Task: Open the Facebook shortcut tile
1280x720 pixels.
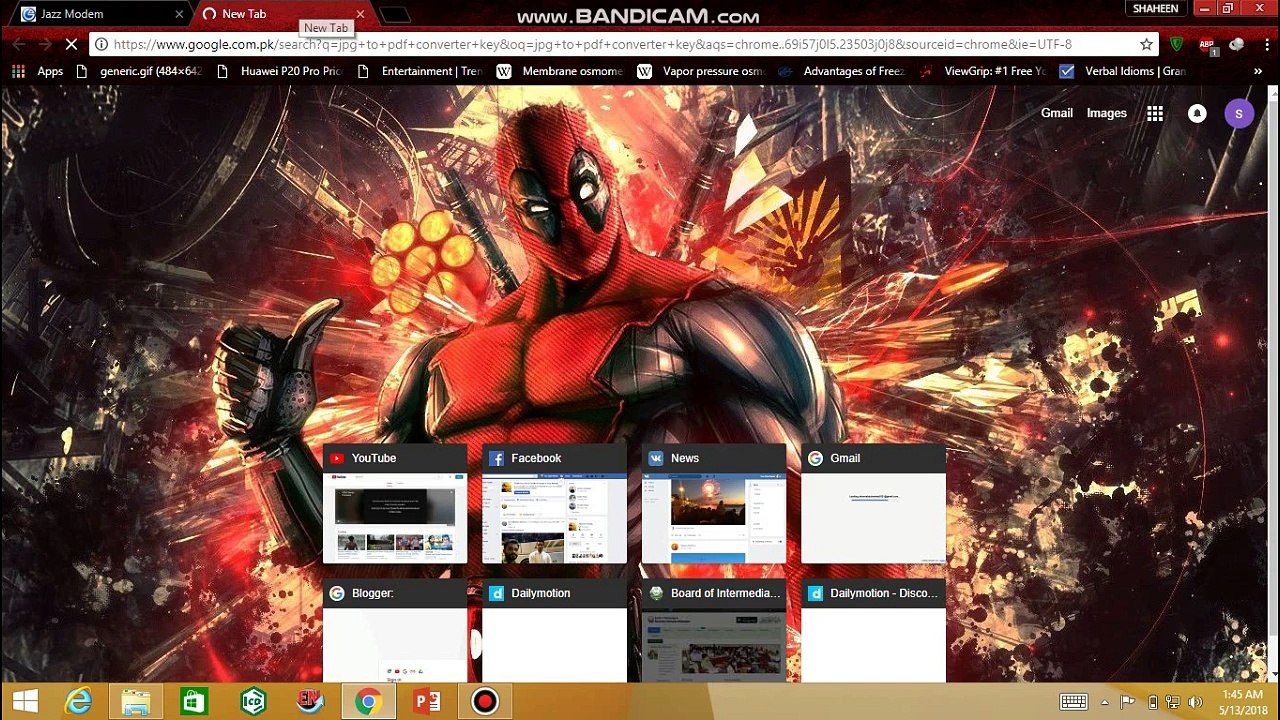Action: coord(554,504)
